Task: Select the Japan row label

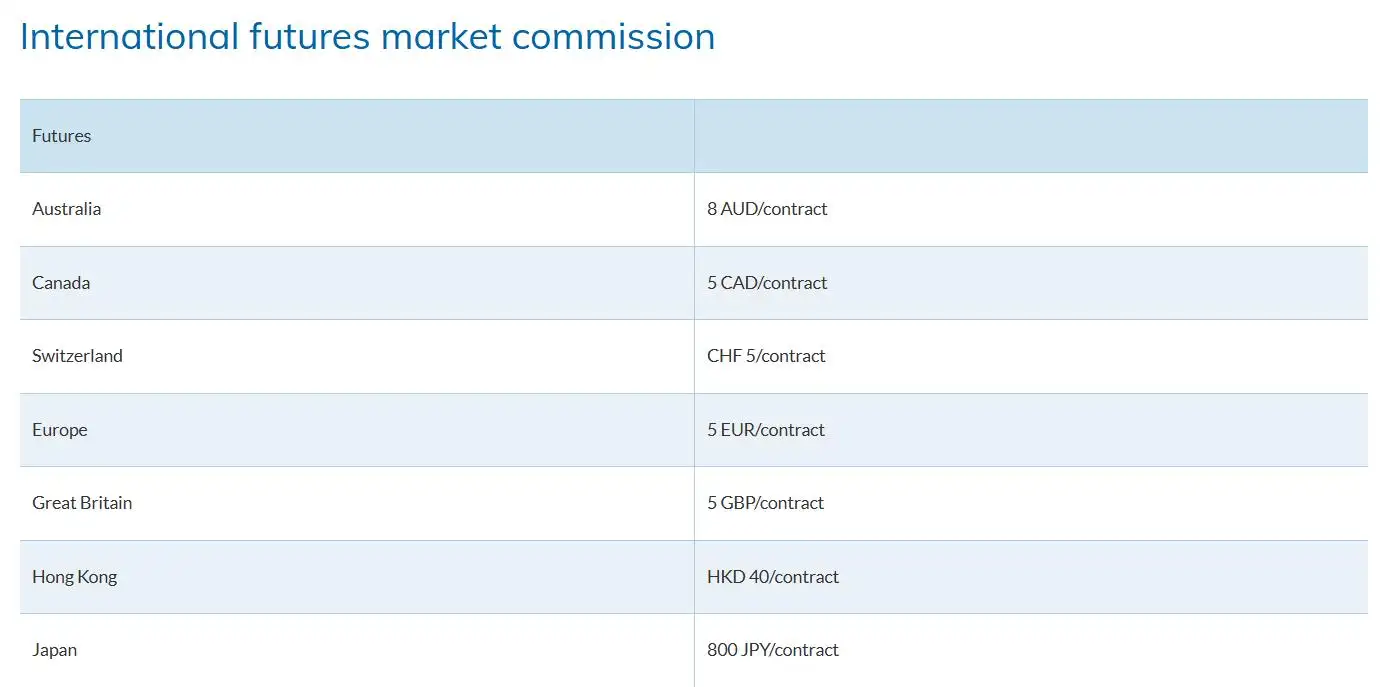Action: 54,650
